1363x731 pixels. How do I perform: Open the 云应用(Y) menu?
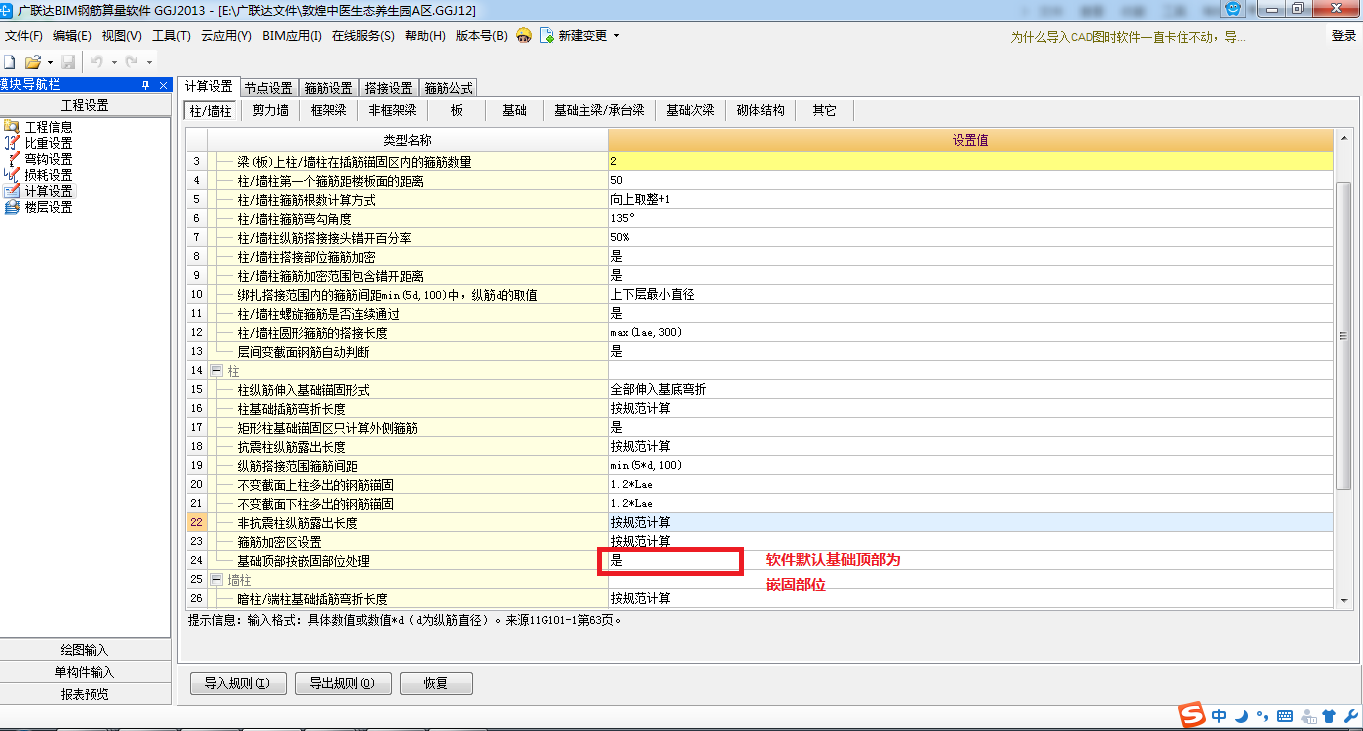pyautogui.click(x=226, y=36)
